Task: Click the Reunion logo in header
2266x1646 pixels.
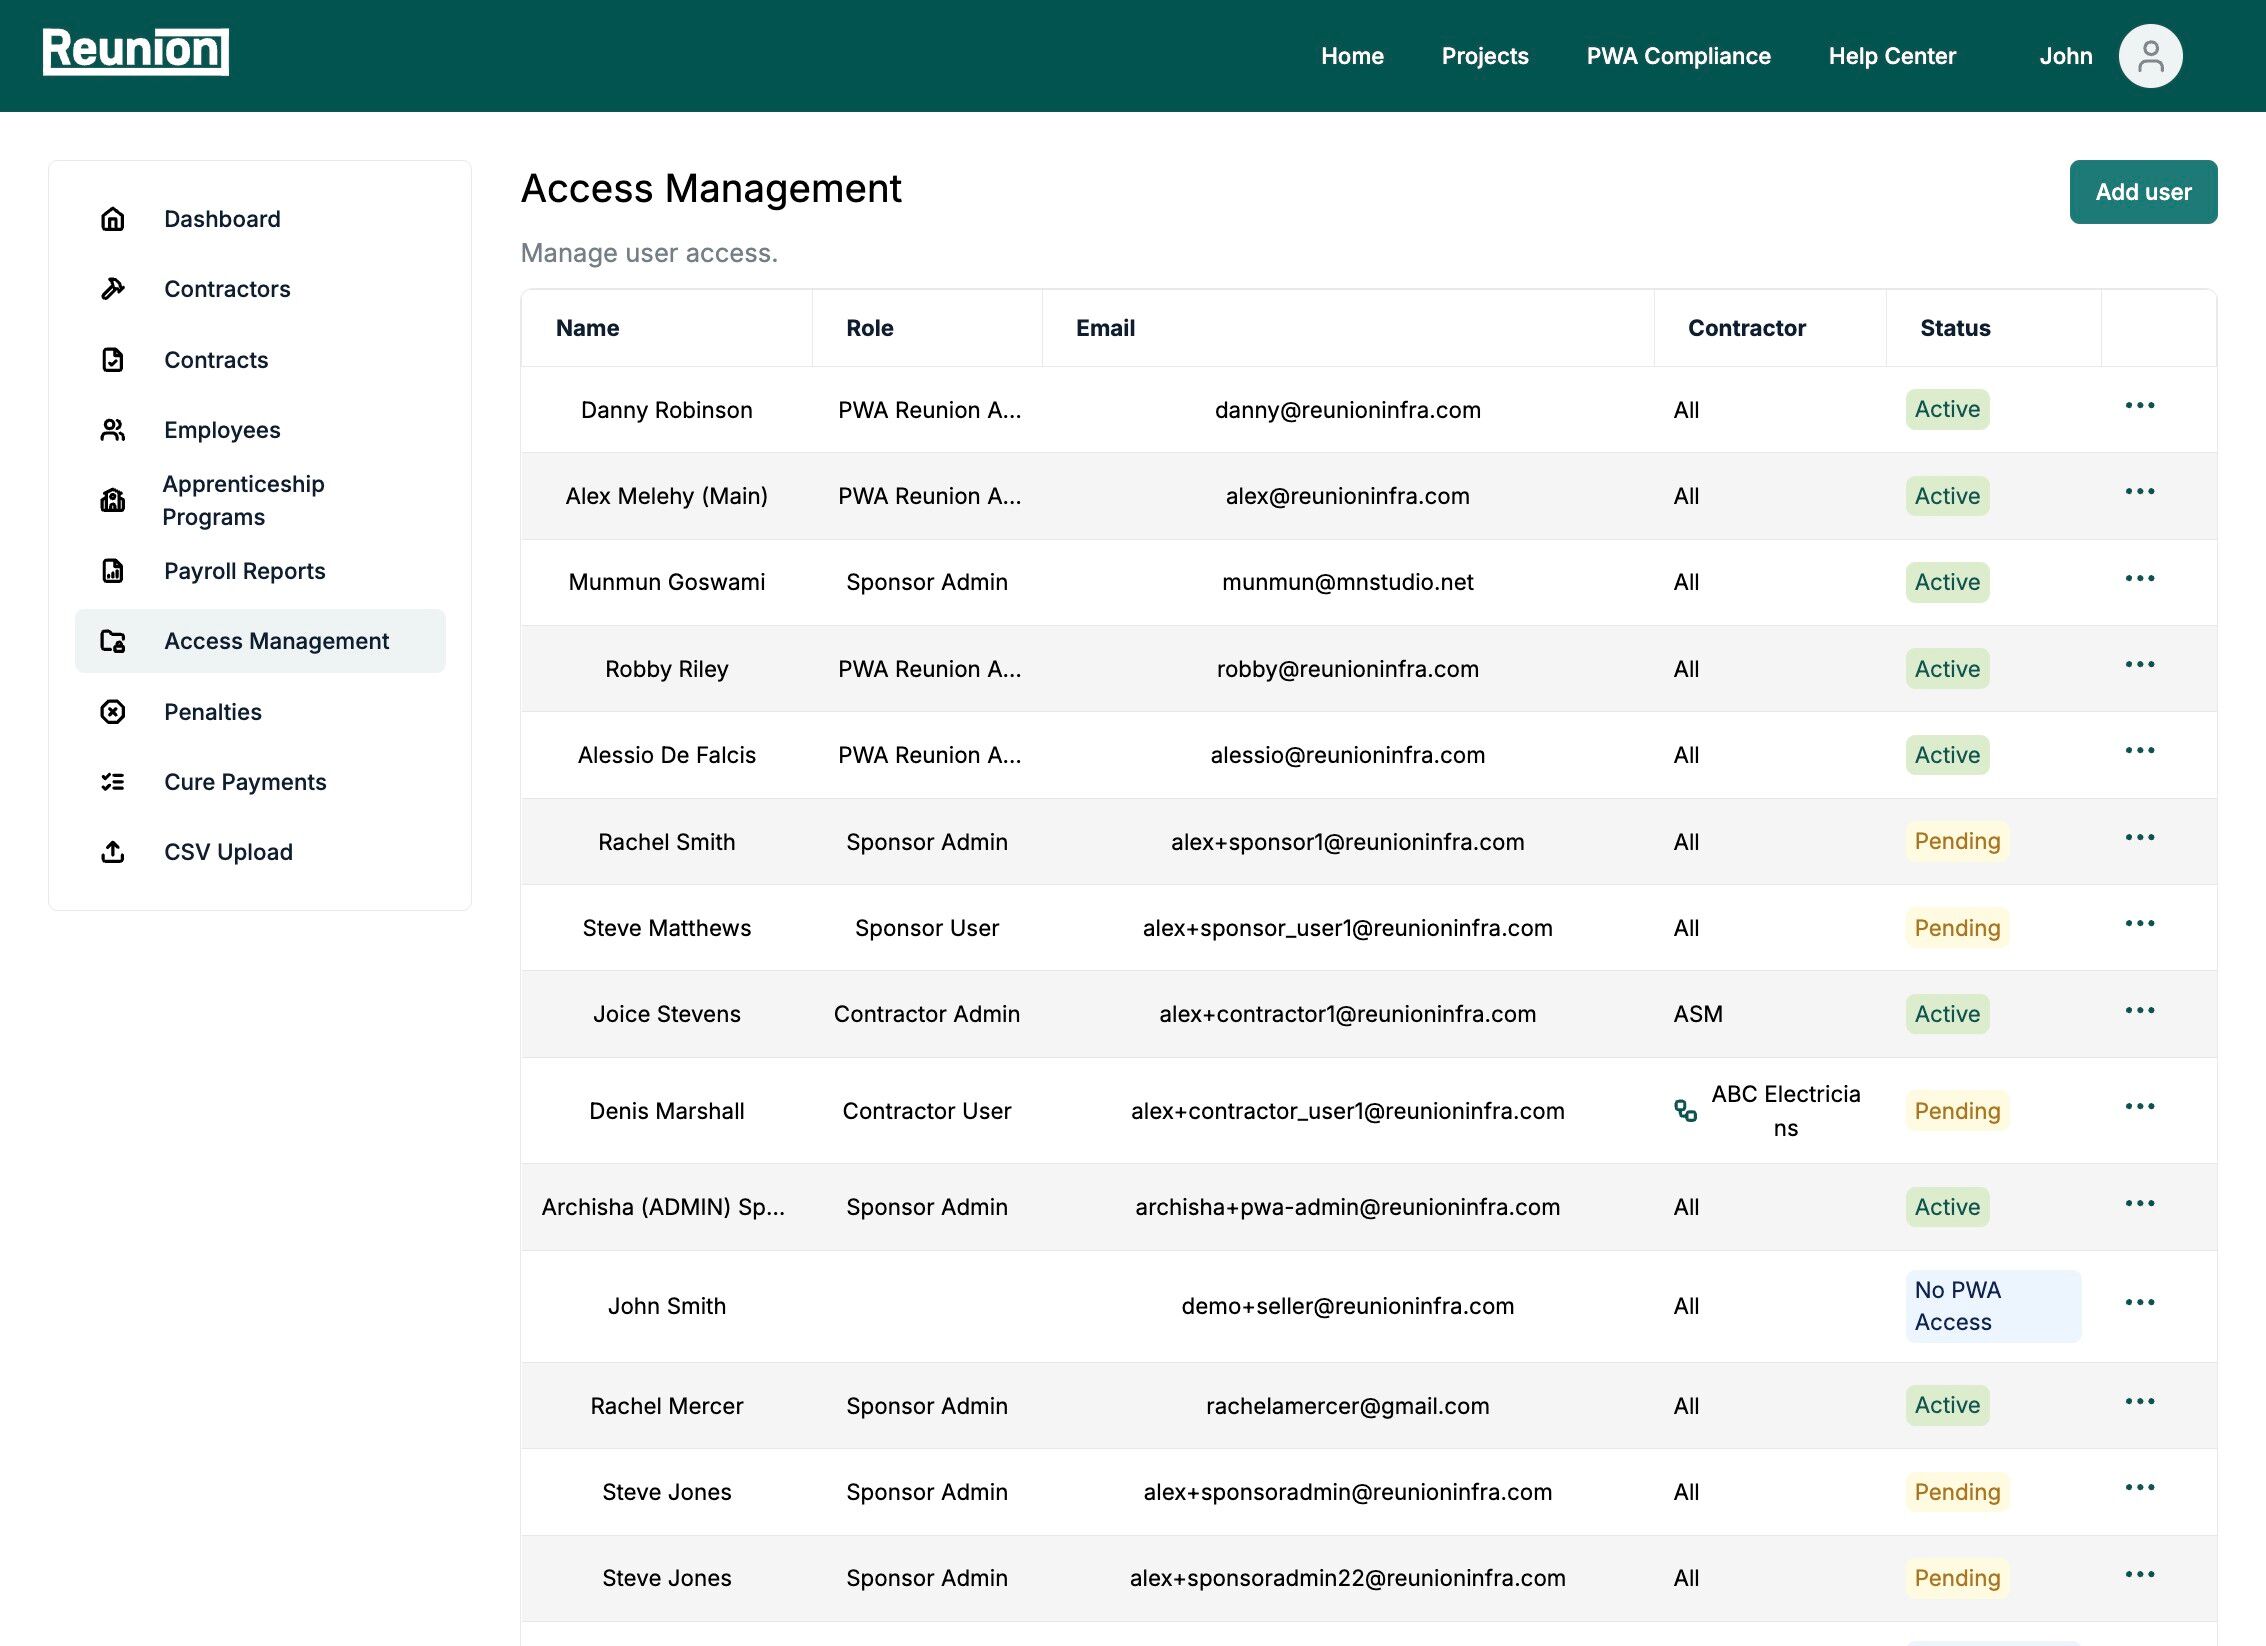Action: click(136, 52)
